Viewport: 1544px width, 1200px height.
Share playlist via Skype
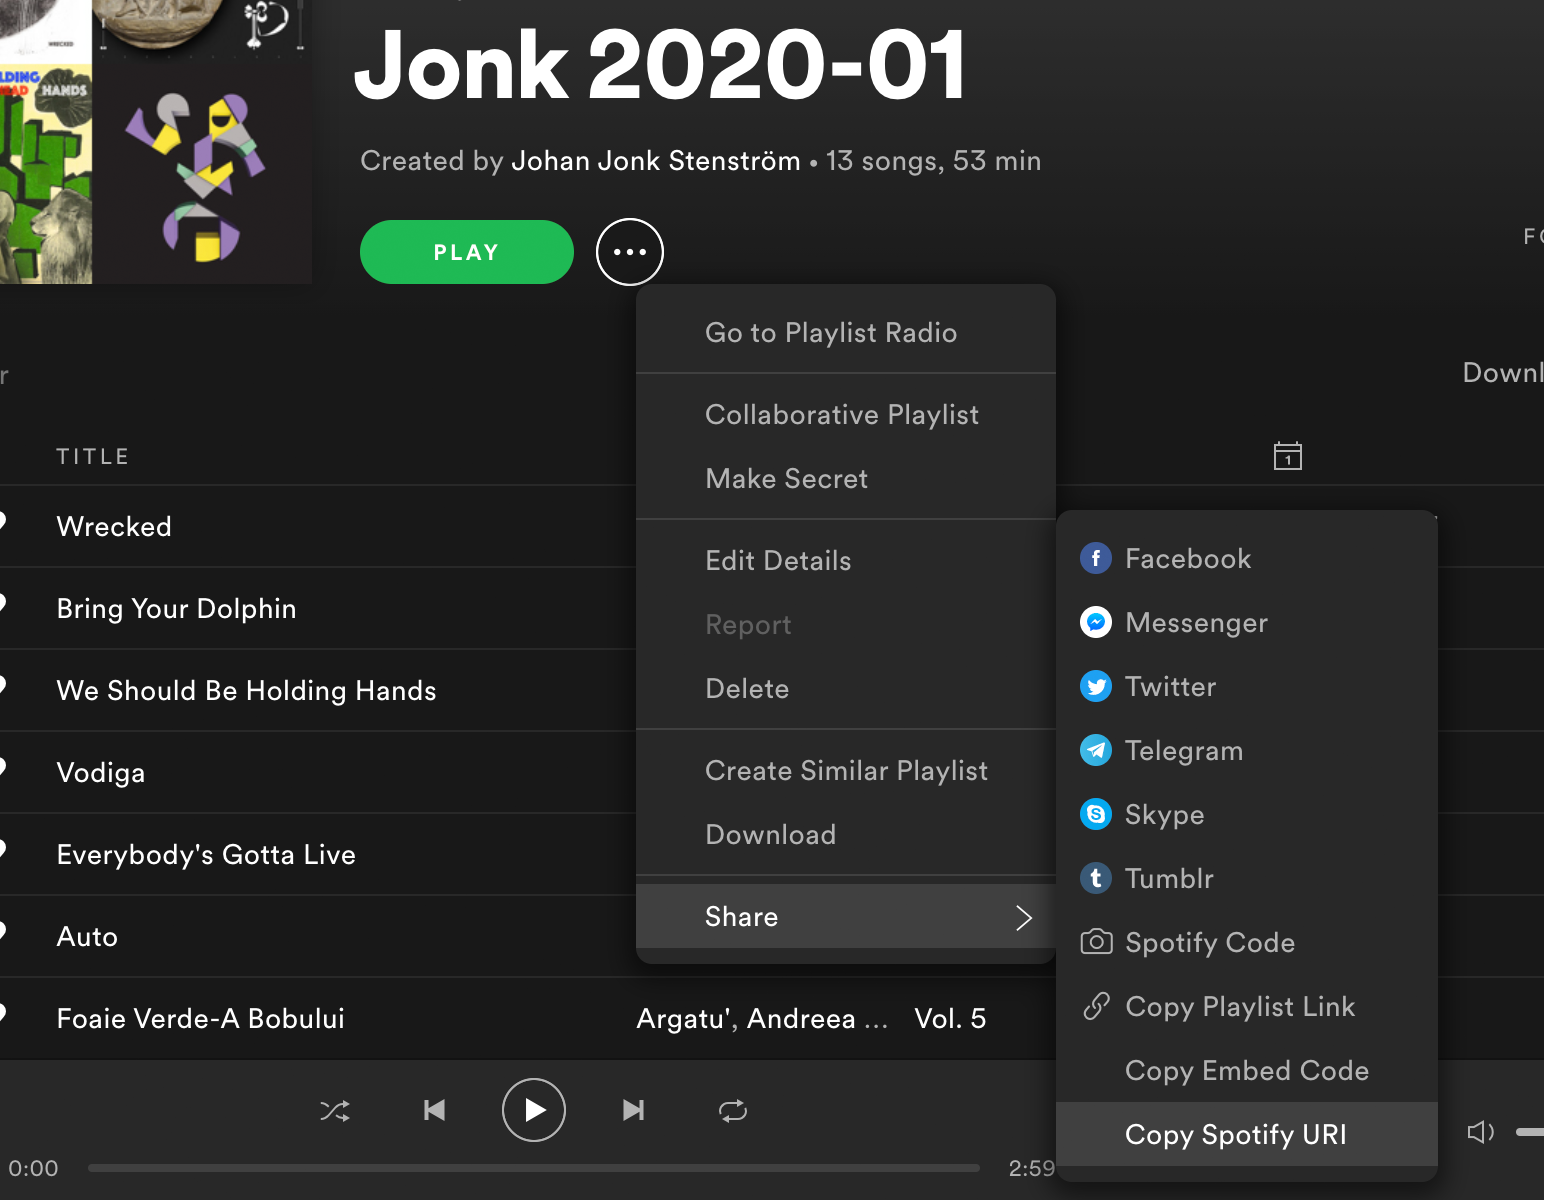(1247, 814)
